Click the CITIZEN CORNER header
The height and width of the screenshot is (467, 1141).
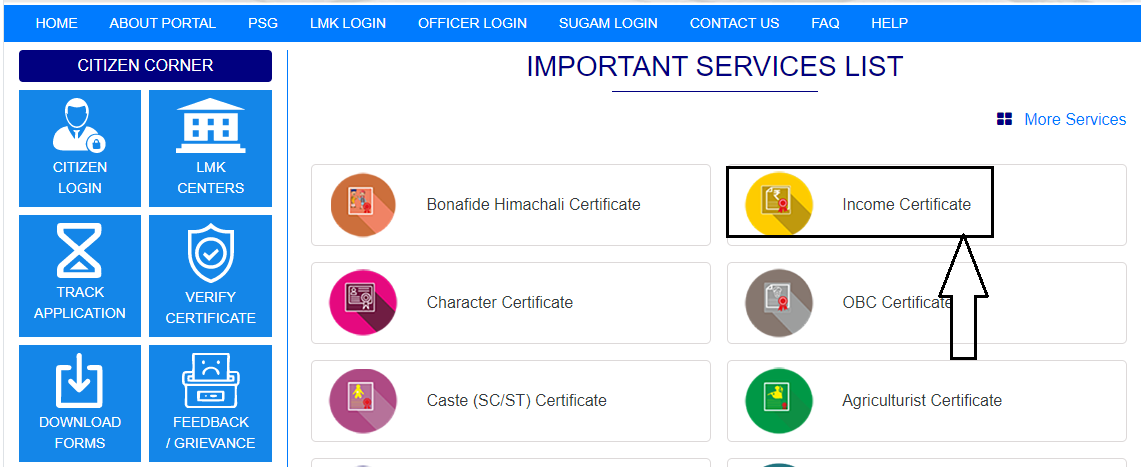click(x=146, y=65)
